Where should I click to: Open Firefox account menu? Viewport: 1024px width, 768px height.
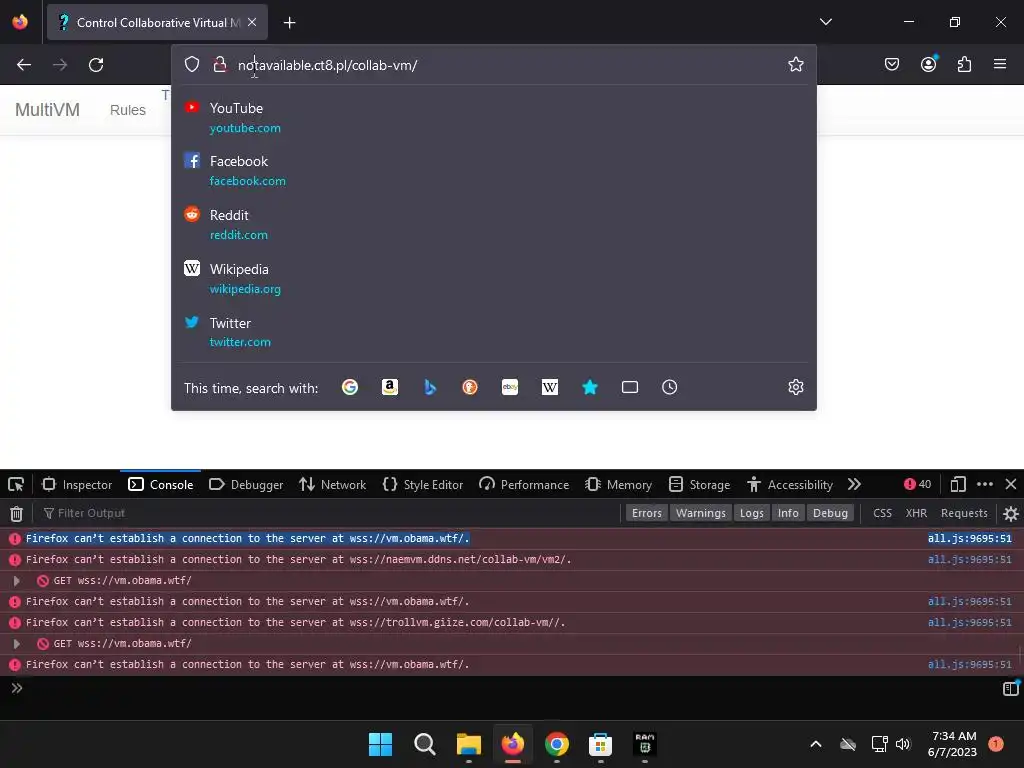928,64
